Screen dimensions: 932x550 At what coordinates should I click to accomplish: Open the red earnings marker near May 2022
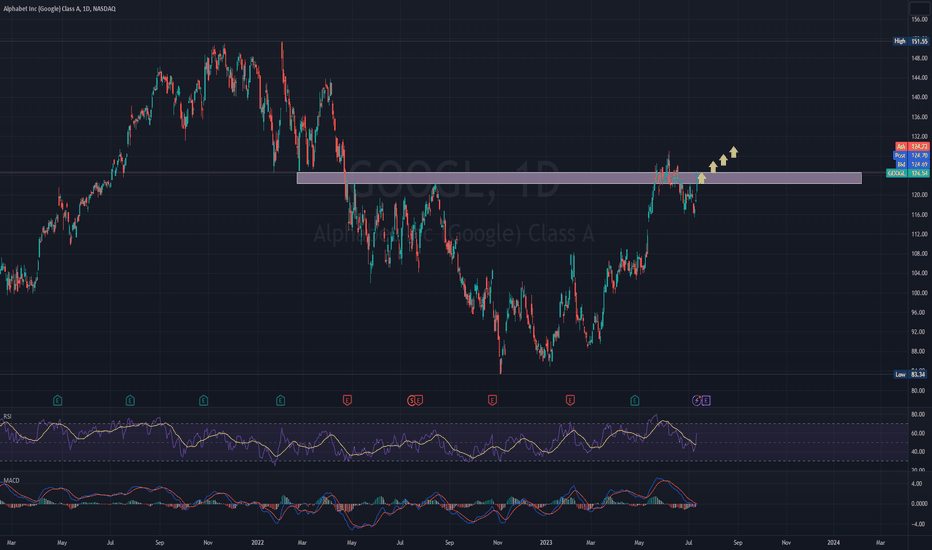click(x=348, y=401)
